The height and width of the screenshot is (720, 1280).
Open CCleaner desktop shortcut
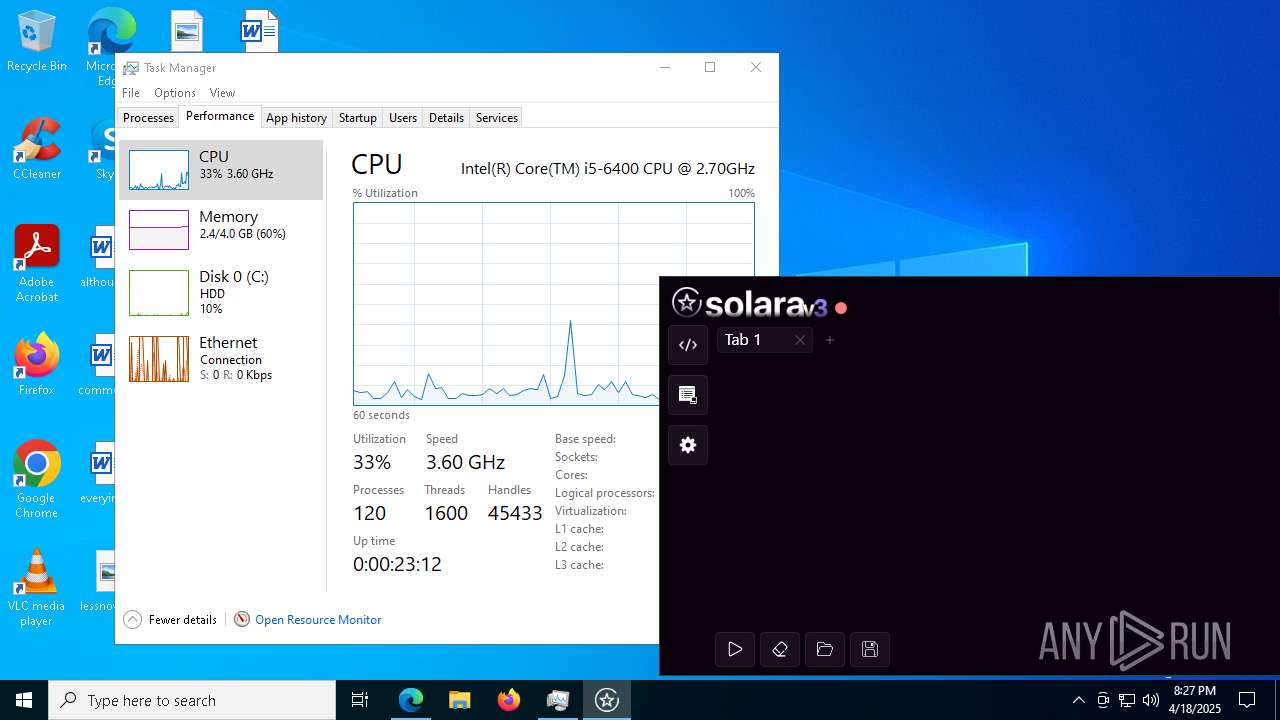click(x=36, y=148)
